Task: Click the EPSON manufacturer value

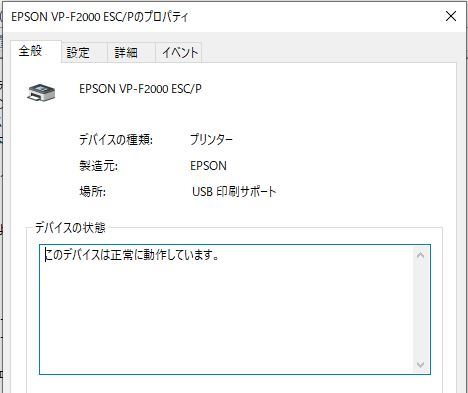Action: tap(208, 166)
